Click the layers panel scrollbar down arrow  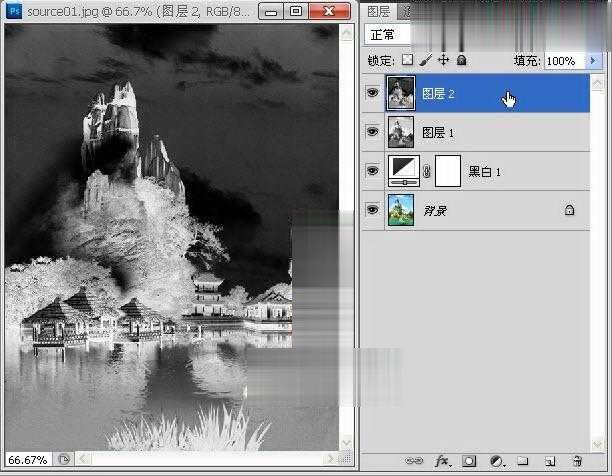point(597,445)
